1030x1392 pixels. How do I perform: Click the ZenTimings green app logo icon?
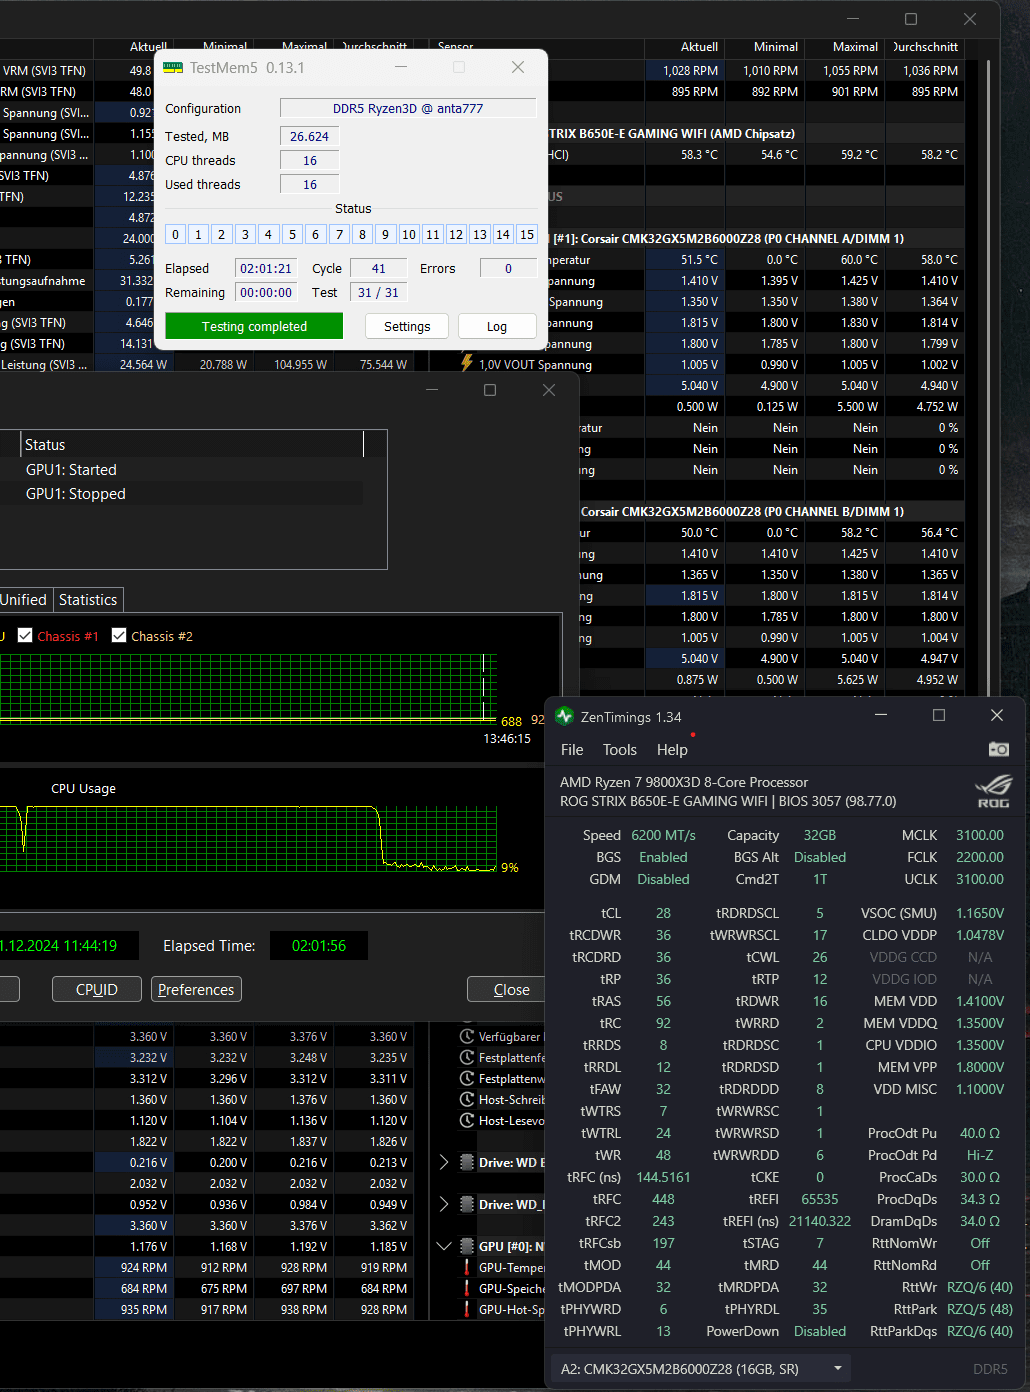point(564,716)
